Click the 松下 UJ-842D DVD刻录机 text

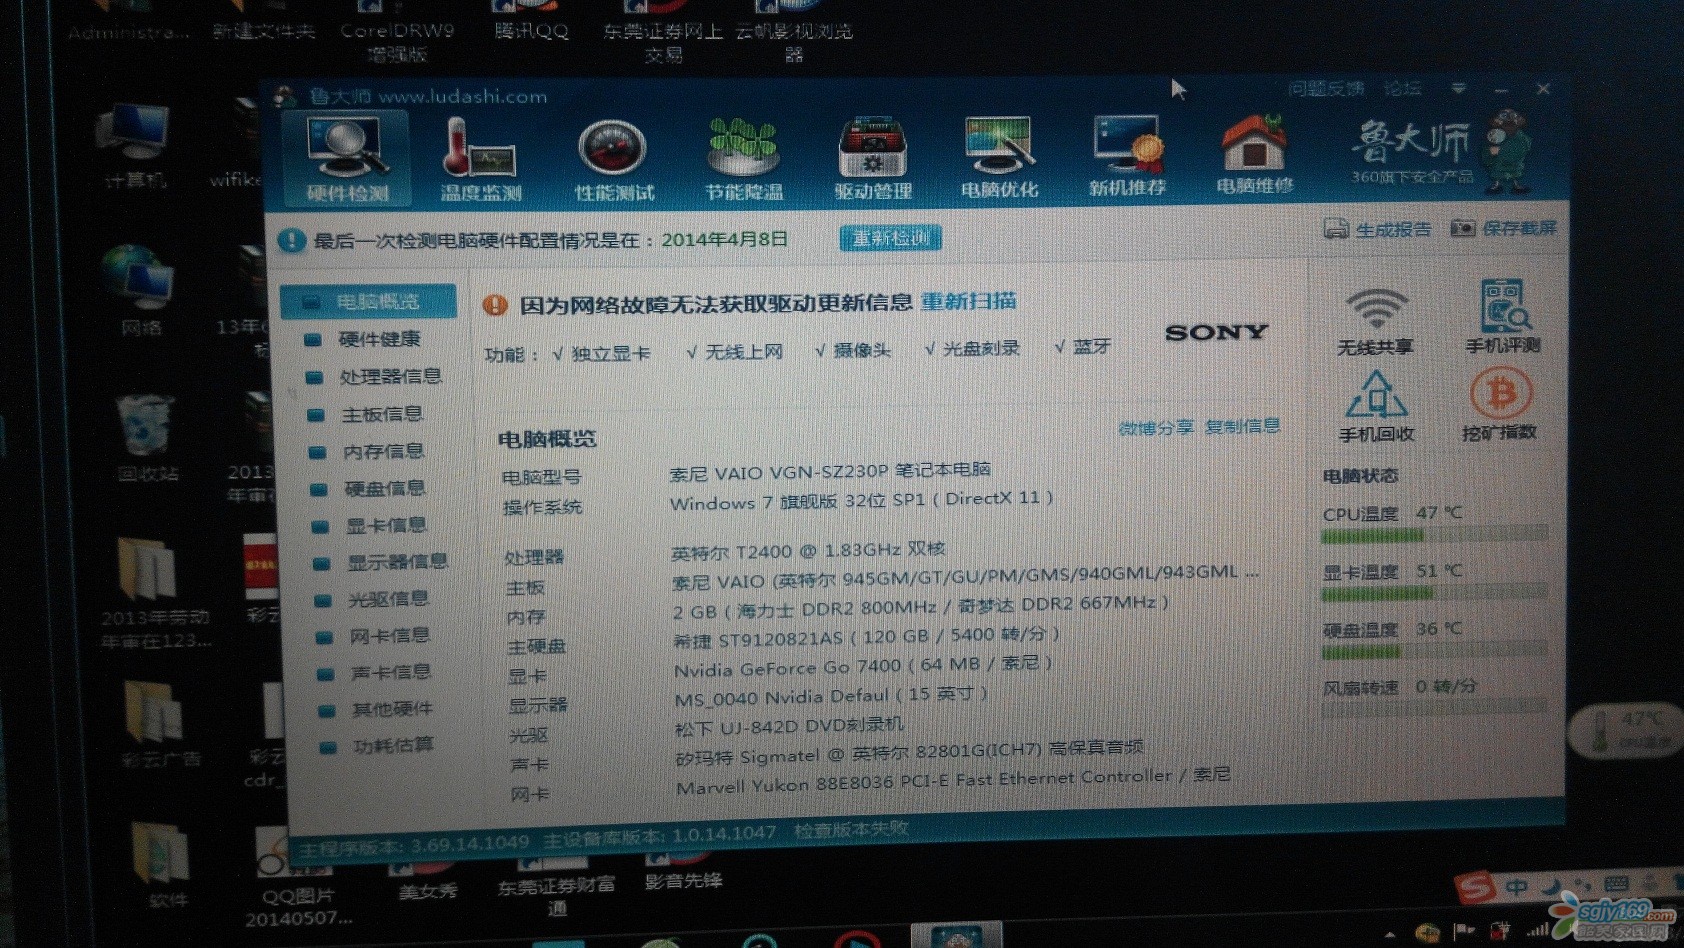coord(789,725)
